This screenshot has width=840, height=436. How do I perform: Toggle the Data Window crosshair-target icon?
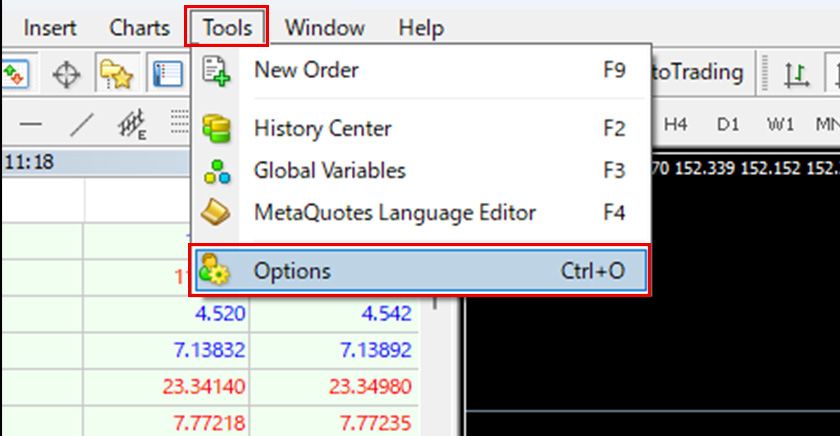pyautogui.click(x=67, y=74)
